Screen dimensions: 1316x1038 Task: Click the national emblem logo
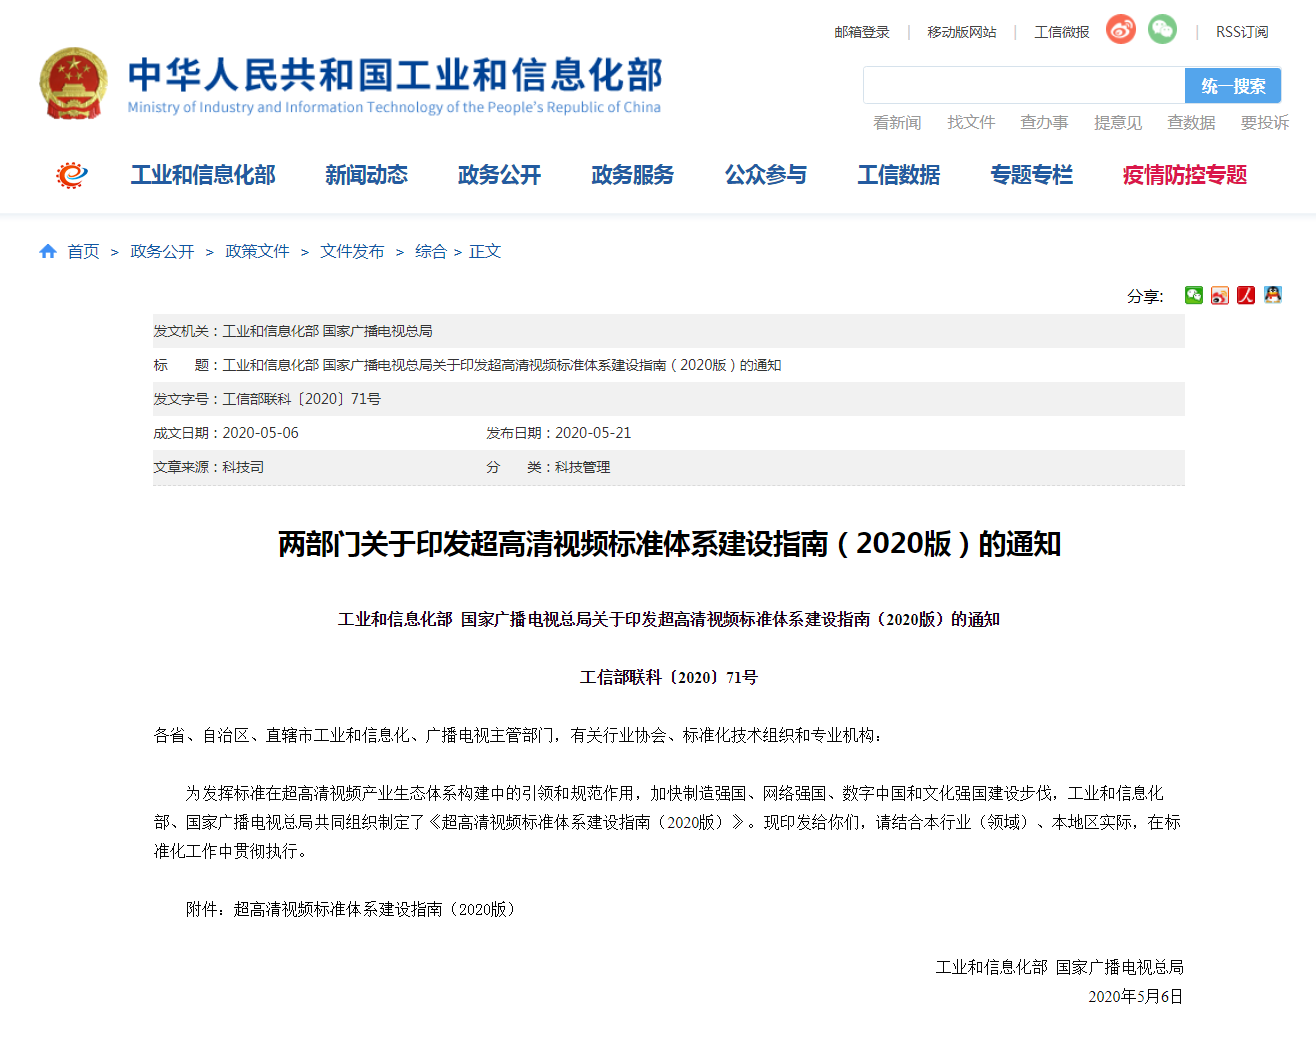coord(73,84)
